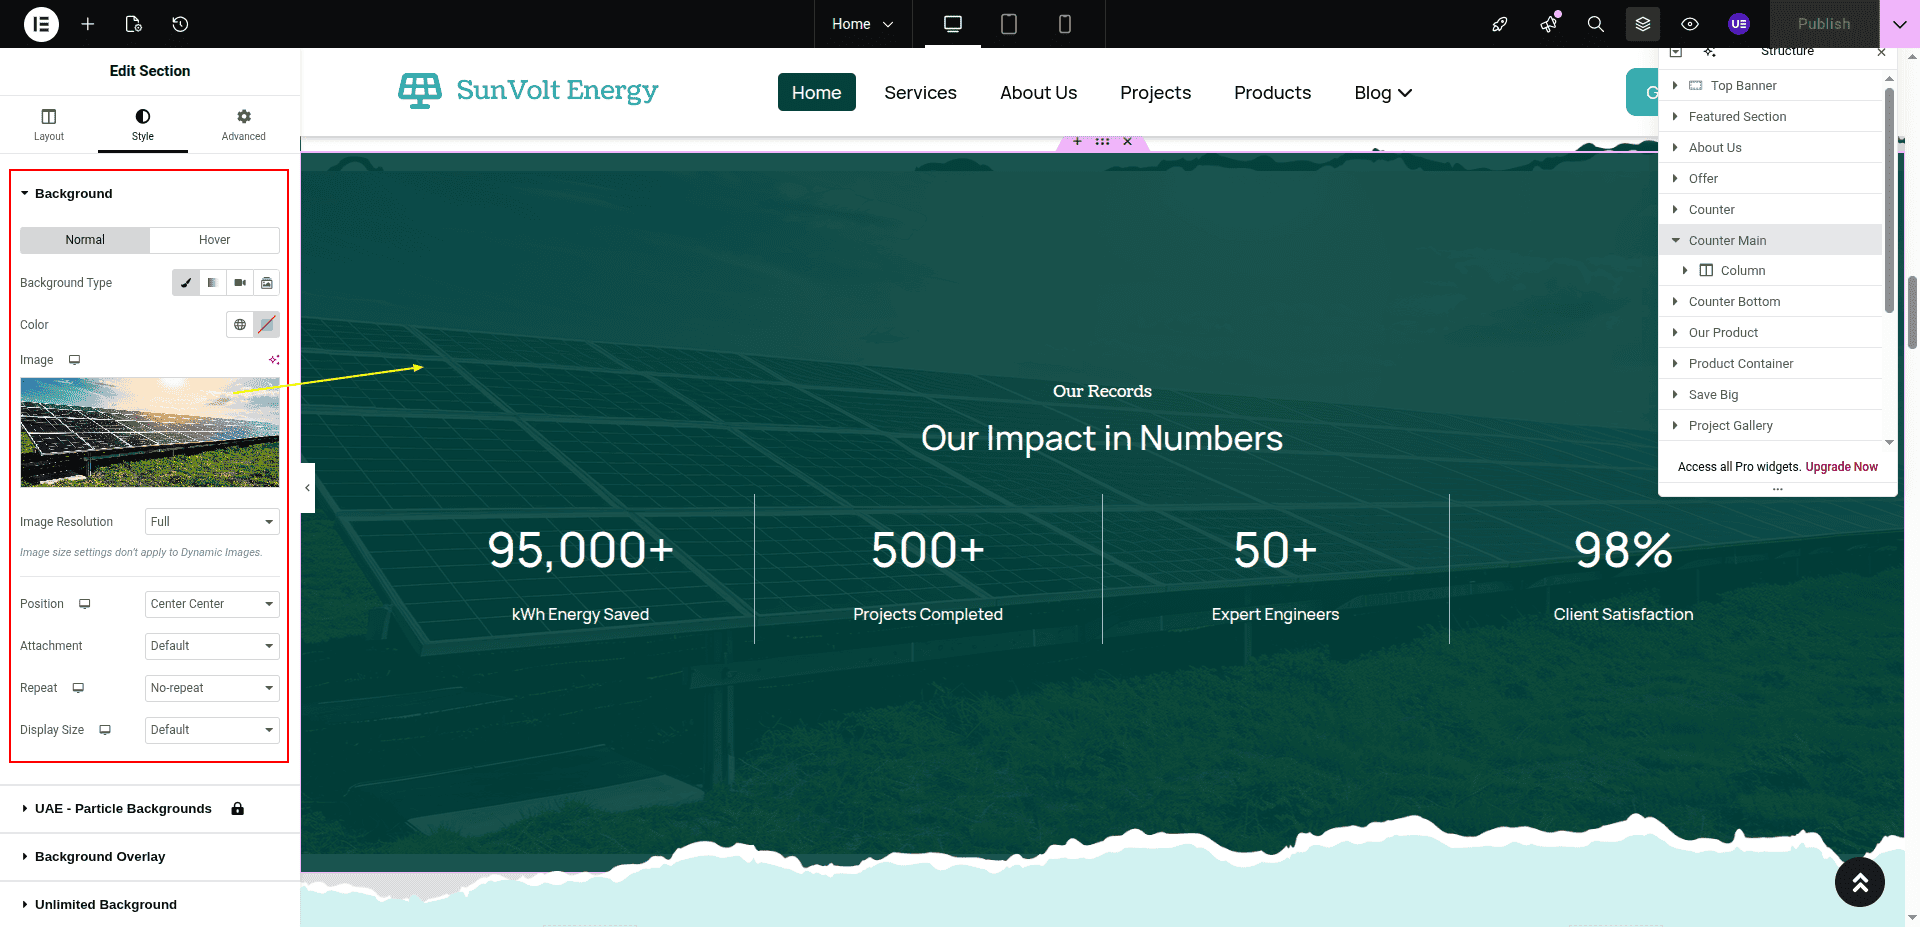Switch to tablet responsive view

(1008, 24)
